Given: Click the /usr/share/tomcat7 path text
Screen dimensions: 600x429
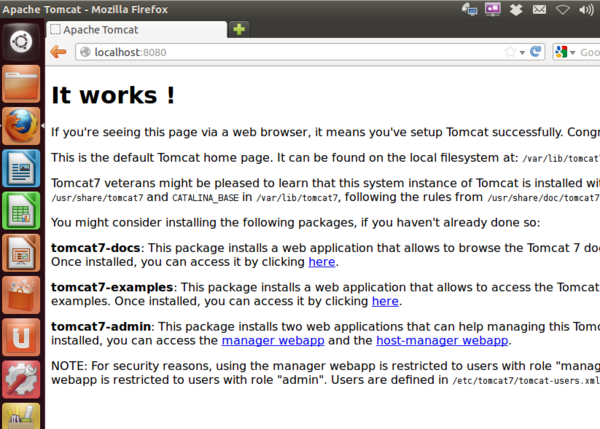Looking at the screenshot, I should 97,198.
